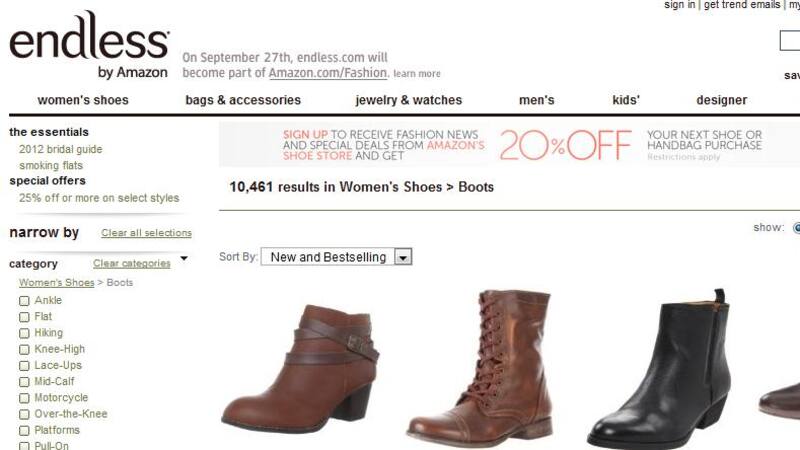
Task: Click Clear all selections link
Action: (x=146, y=233)
